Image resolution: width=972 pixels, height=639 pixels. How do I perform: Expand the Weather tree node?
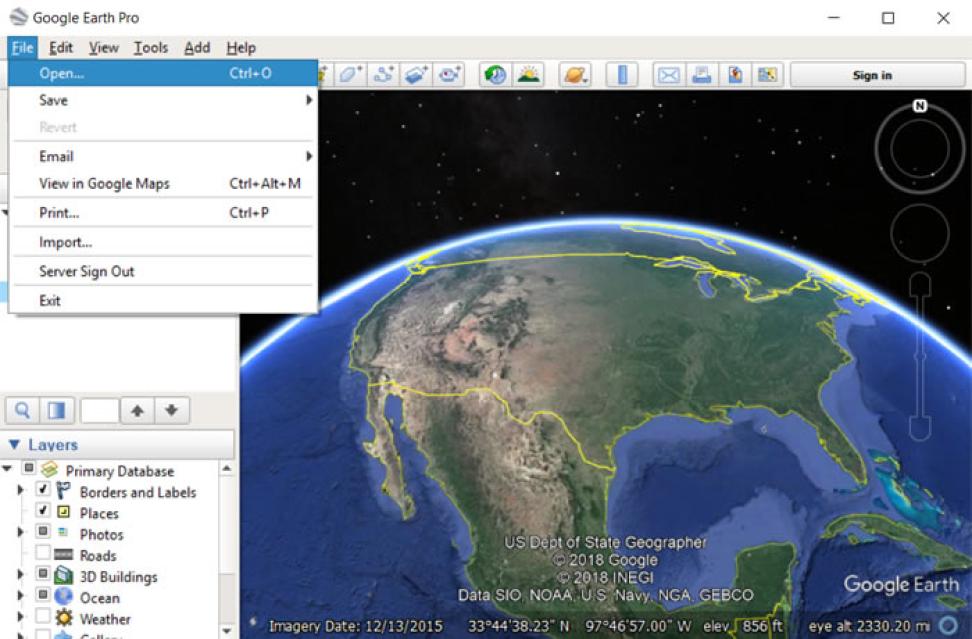[20, 617]
